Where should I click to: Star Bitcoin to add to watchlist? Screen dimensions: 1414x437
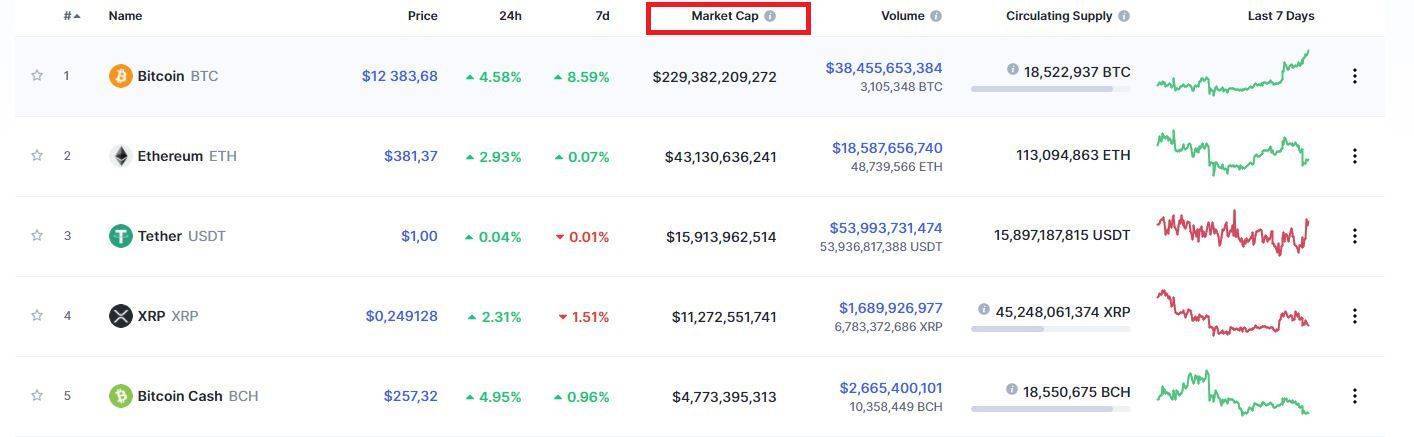37,75
